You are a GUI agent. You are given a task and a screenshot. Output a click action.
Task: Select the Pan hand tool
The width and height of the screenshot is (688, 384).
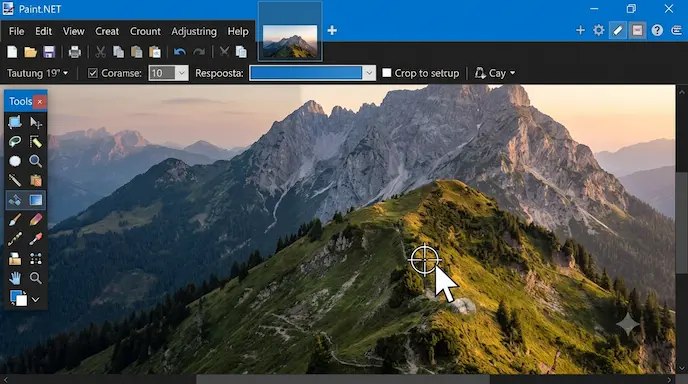click(x=15, y=278)
